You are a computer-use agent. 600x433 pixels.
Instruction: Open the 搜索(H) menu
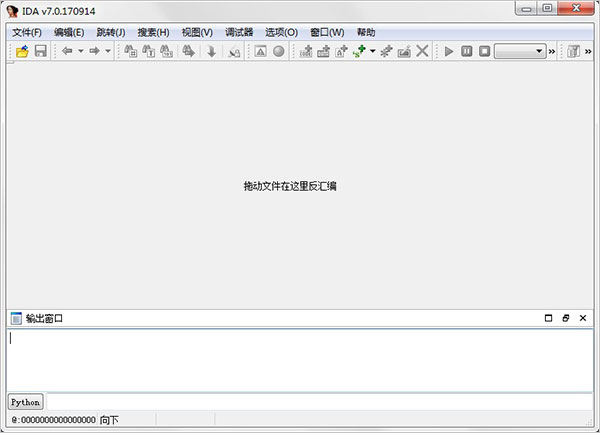pyautogui.click(x=153, y=33)
